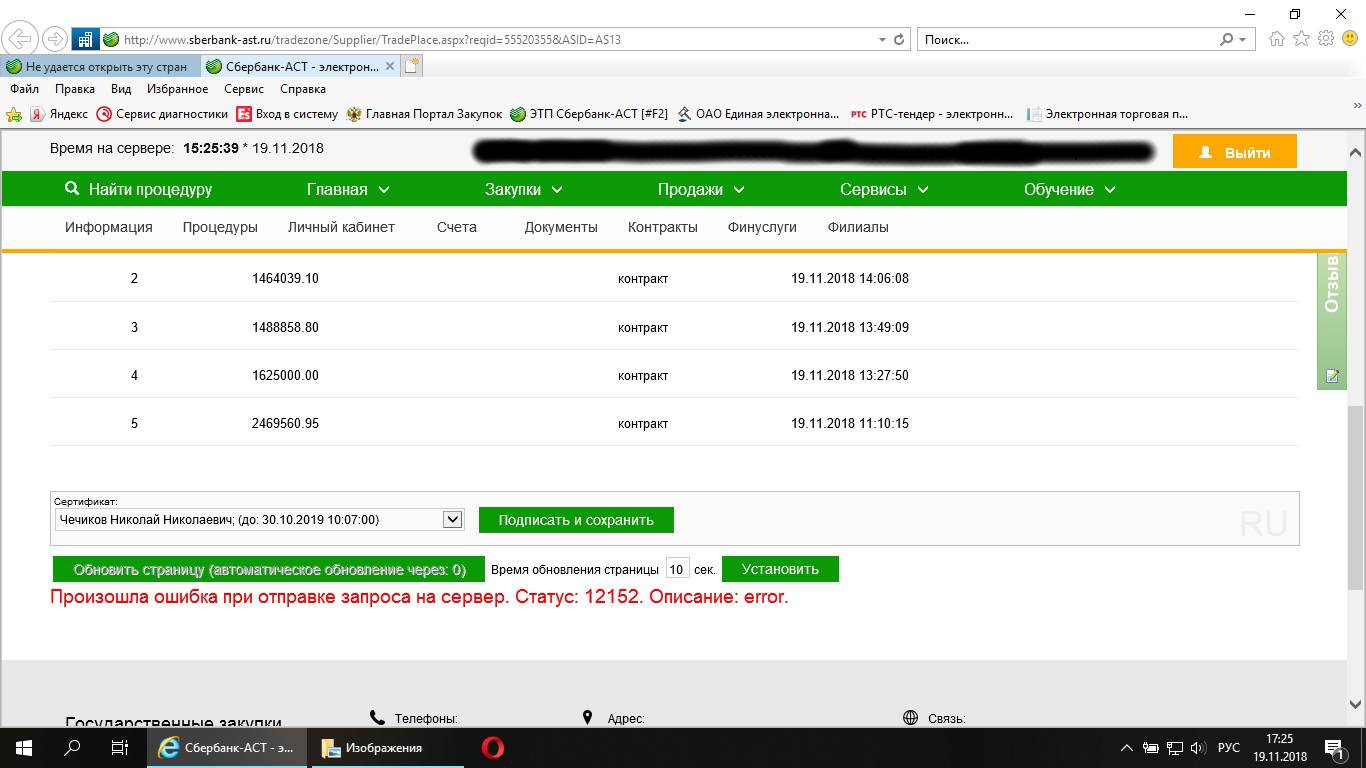Go to the Личный кабинет tab
Screen dimensions: 1366x768
coord(341,227)
